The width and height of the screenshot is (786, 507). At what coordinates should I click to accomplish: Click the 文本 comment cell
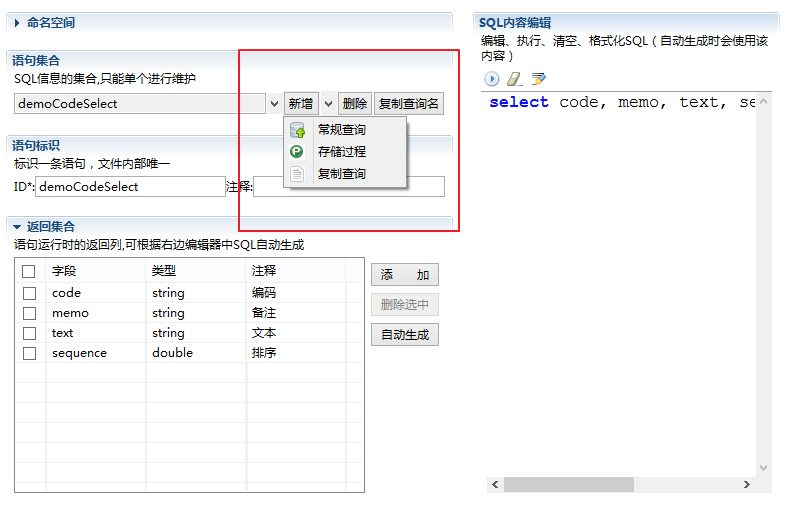point(264,333)
